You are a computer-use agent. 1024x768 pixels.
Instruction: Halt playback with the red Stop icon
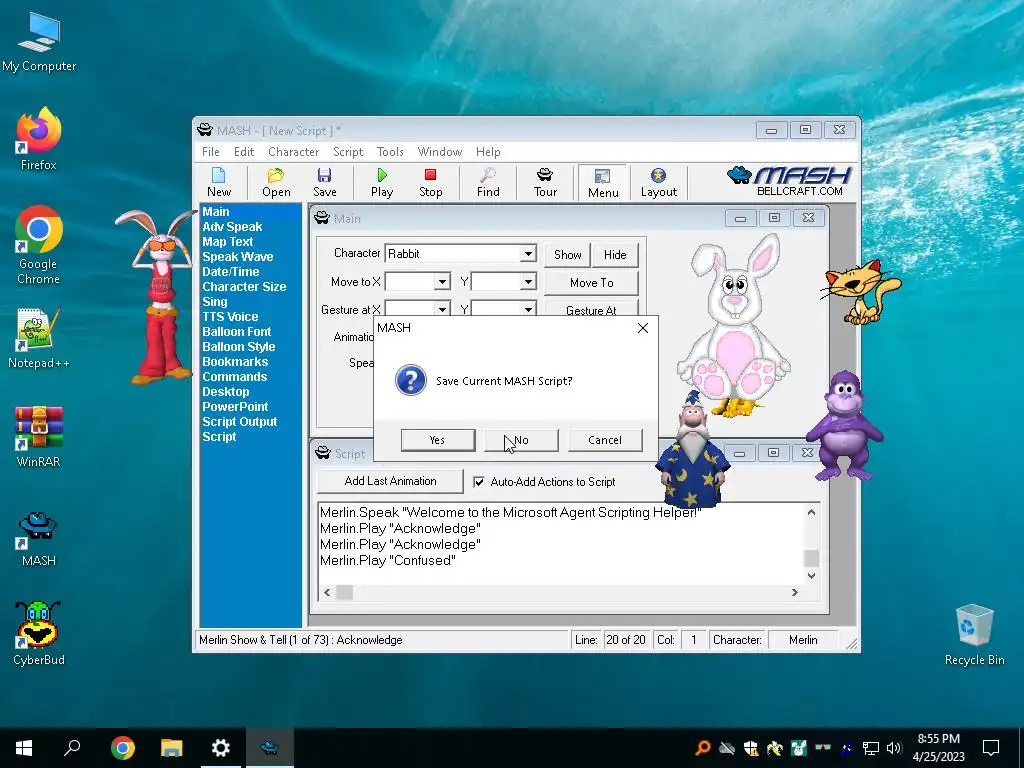[x=430, y=182]
